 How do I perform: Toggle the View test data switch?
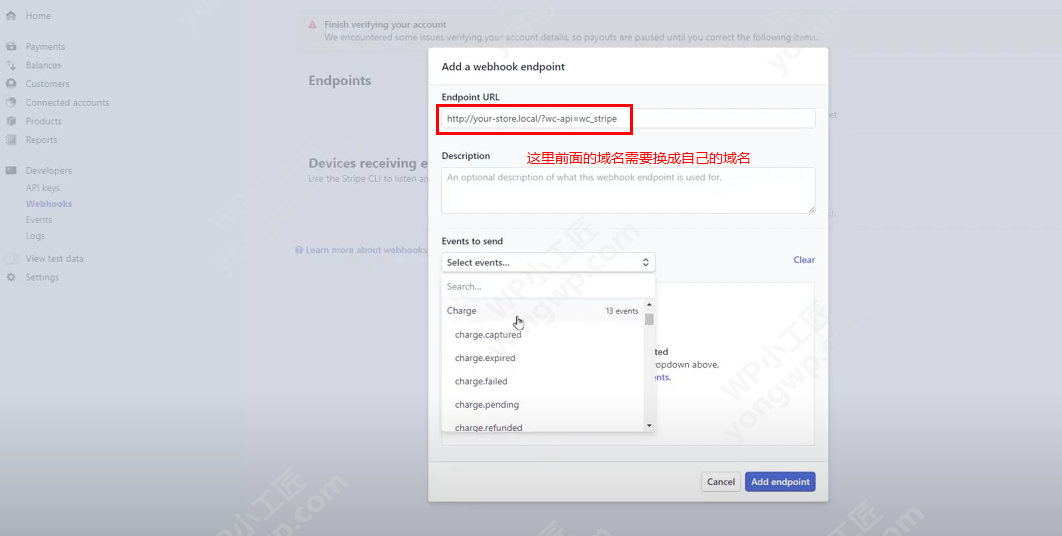[11, 259]
